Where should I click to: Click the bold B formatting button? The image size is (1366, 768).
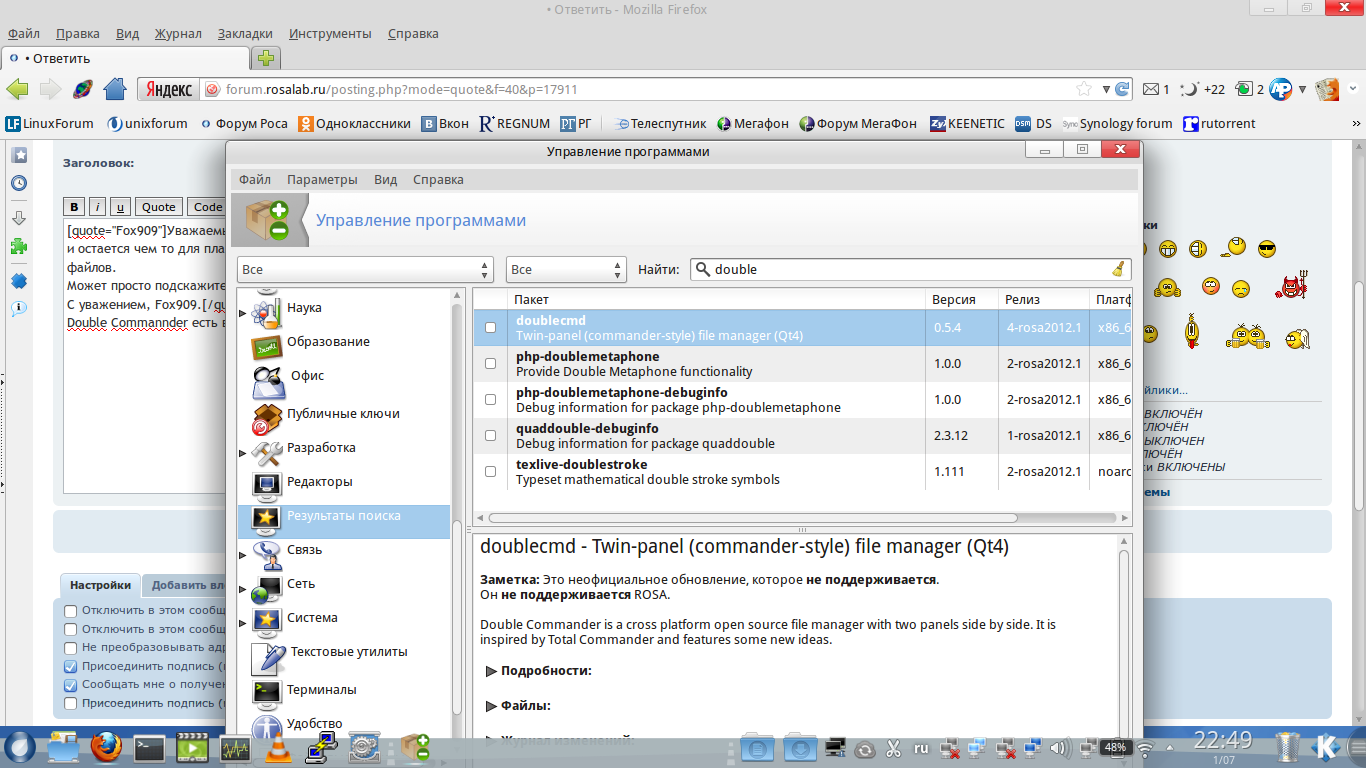(74, 207)
